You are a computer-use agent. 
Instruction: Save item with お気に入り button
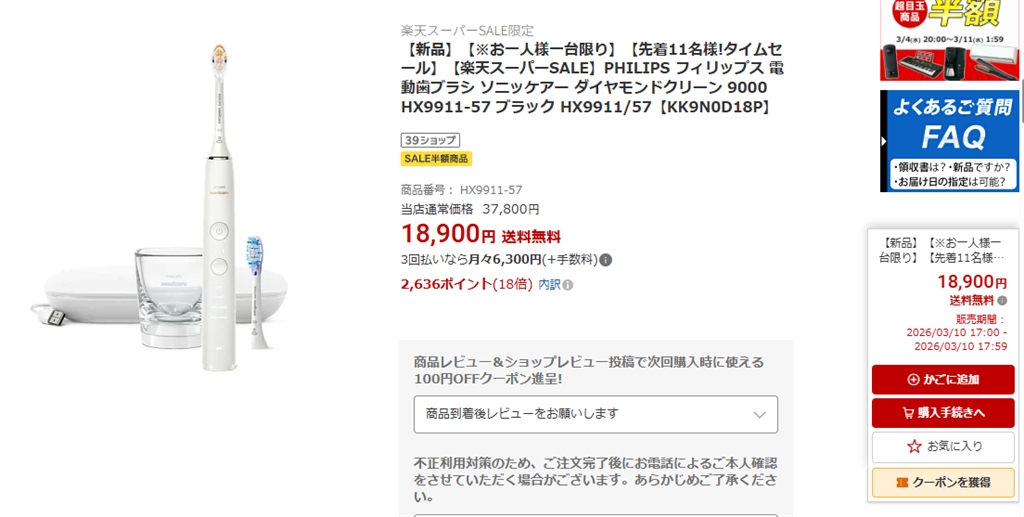coord(943,447)
